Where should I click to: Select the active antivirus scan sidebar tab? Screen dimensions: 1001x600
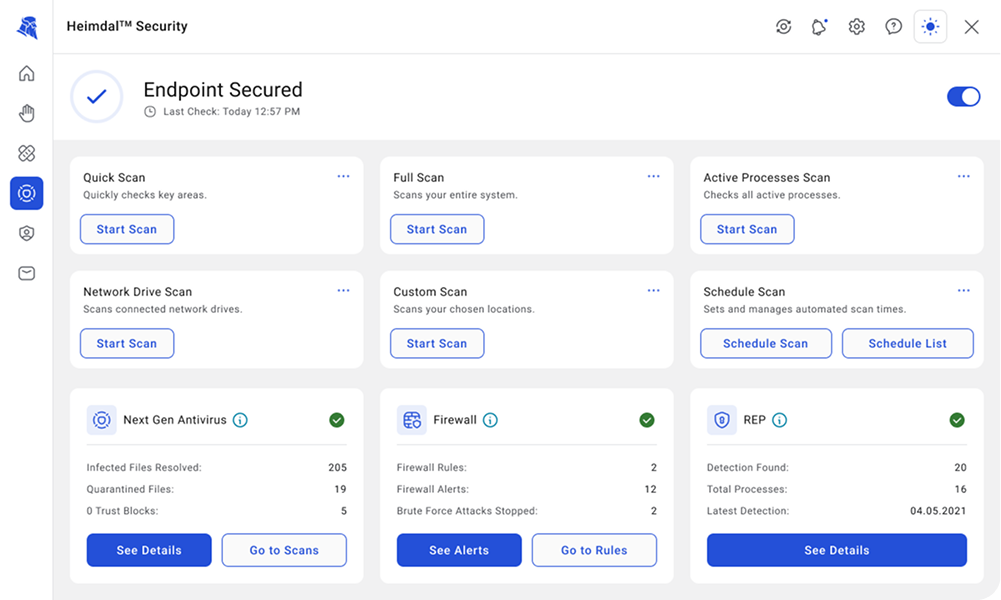click(26, 193)
